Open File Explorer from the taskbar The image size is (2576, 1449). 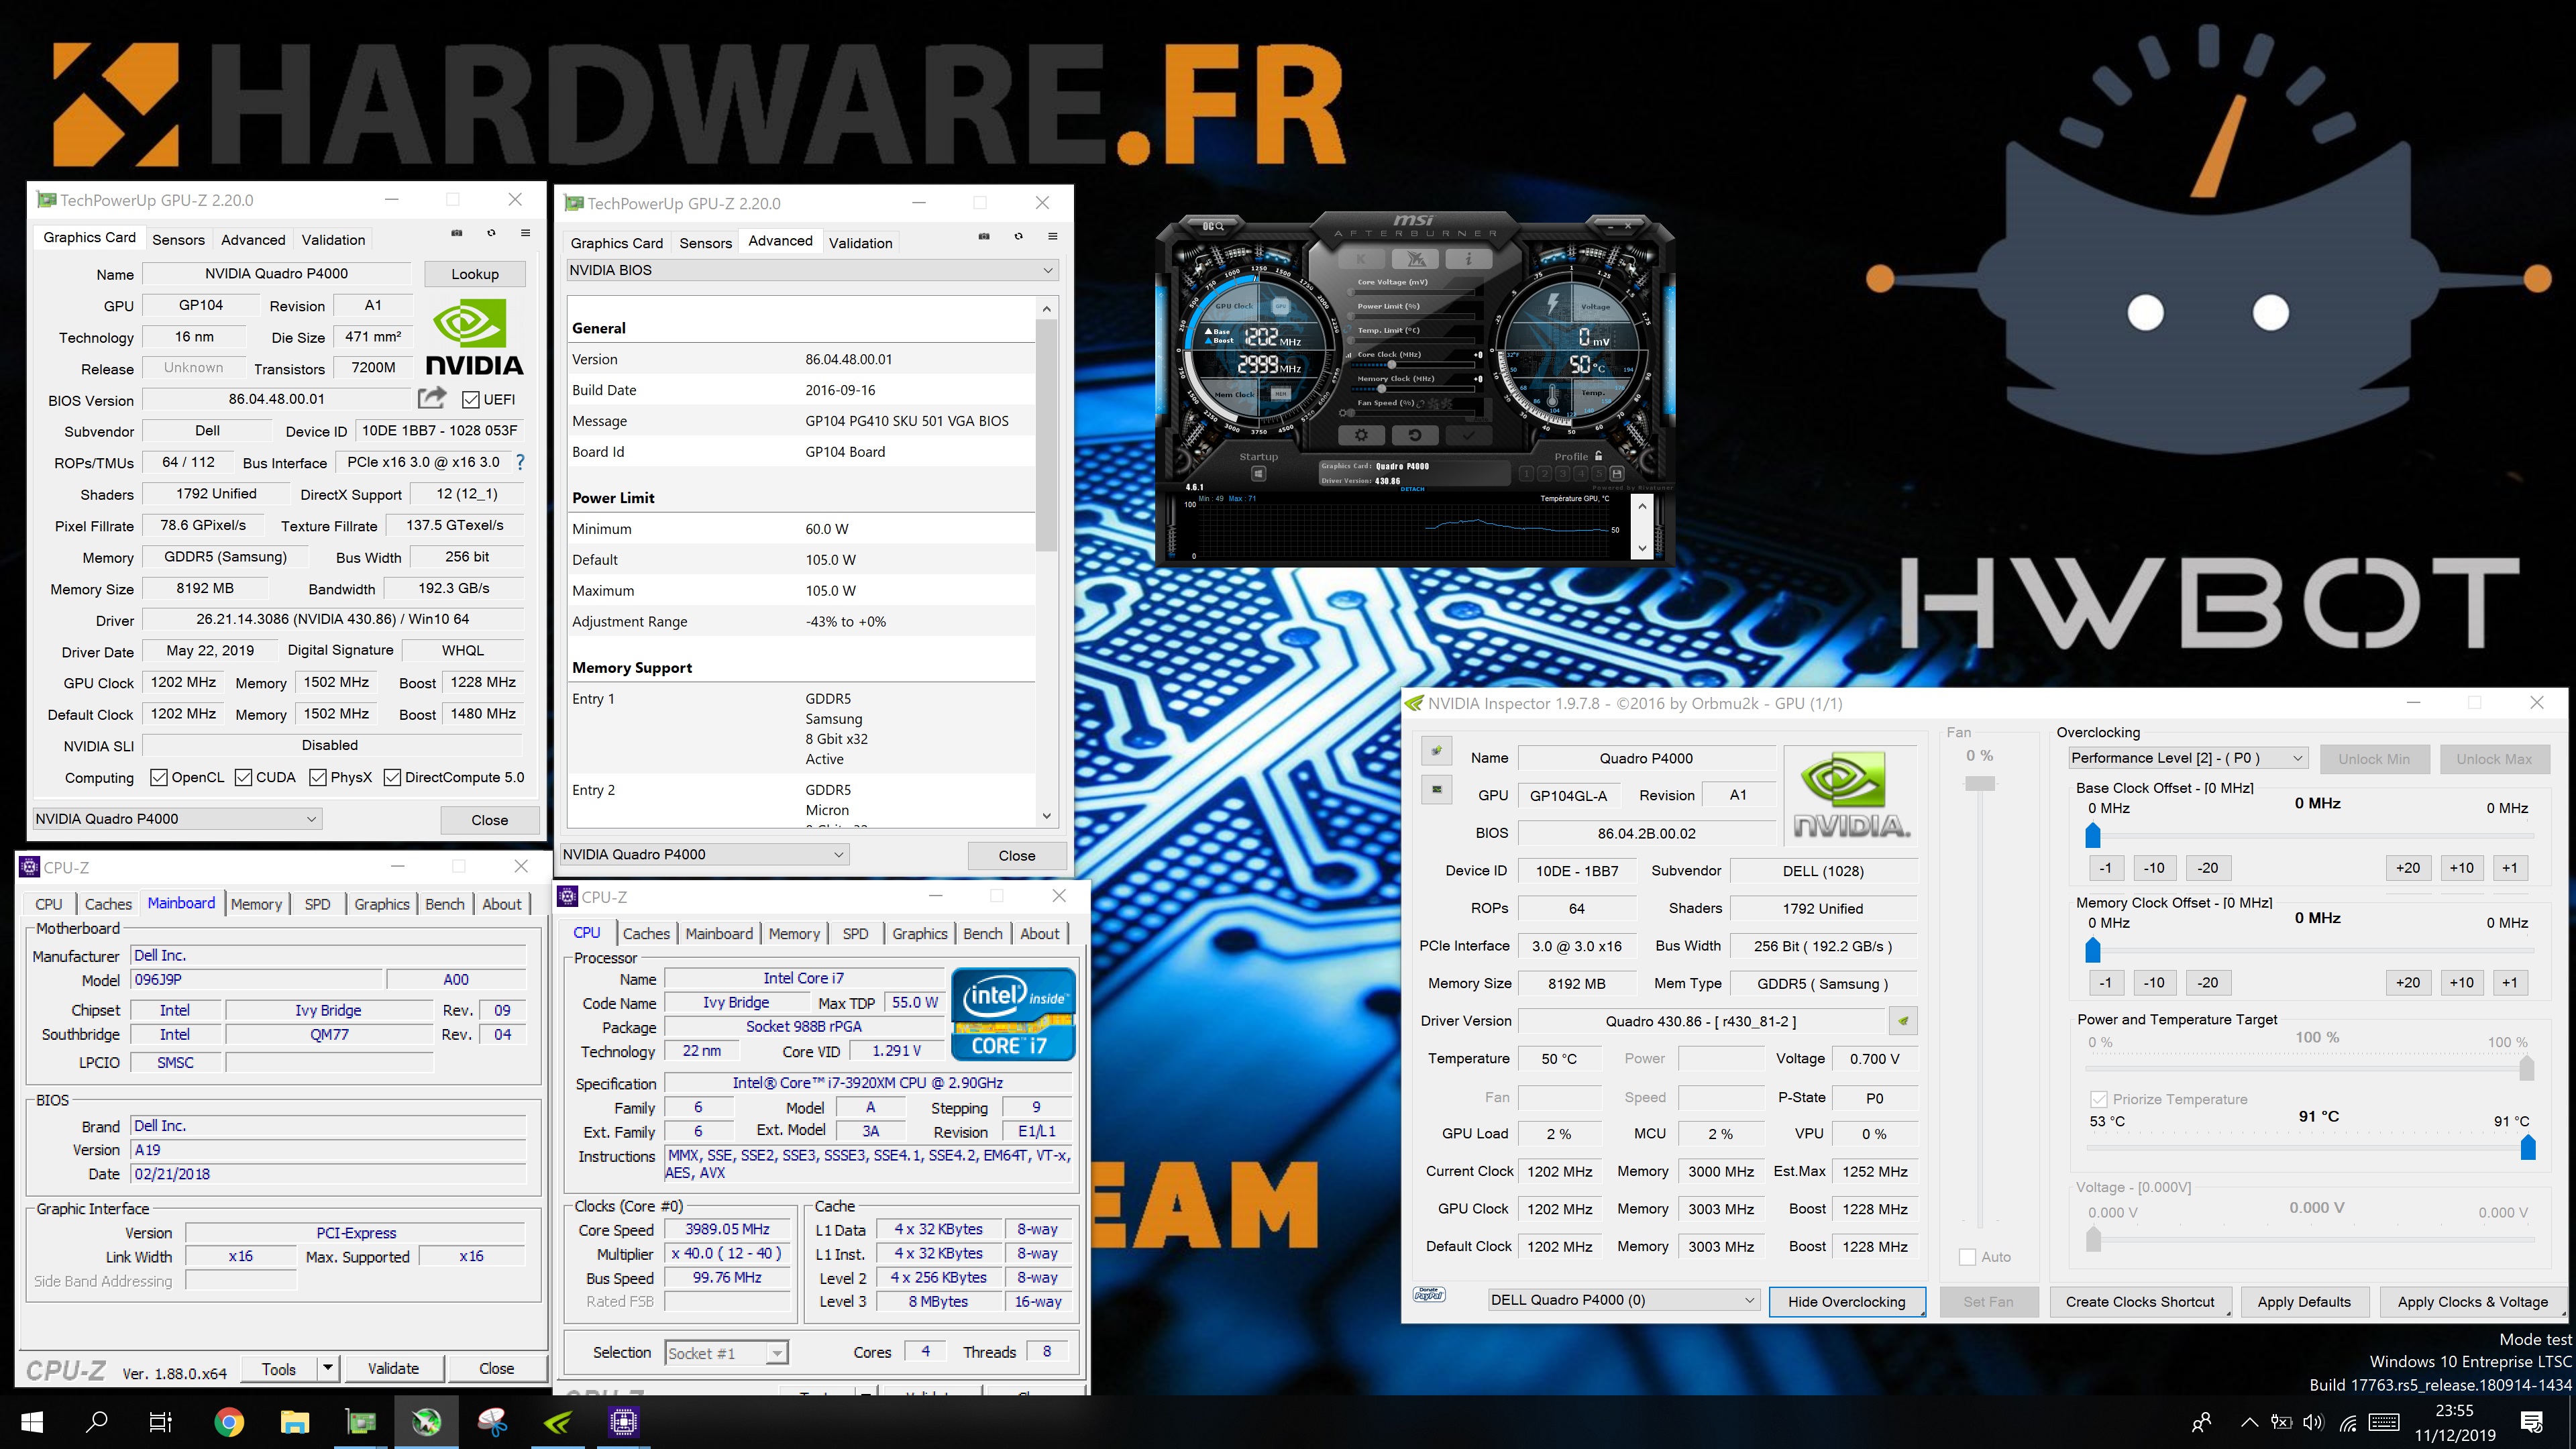tap(294, 1421)
